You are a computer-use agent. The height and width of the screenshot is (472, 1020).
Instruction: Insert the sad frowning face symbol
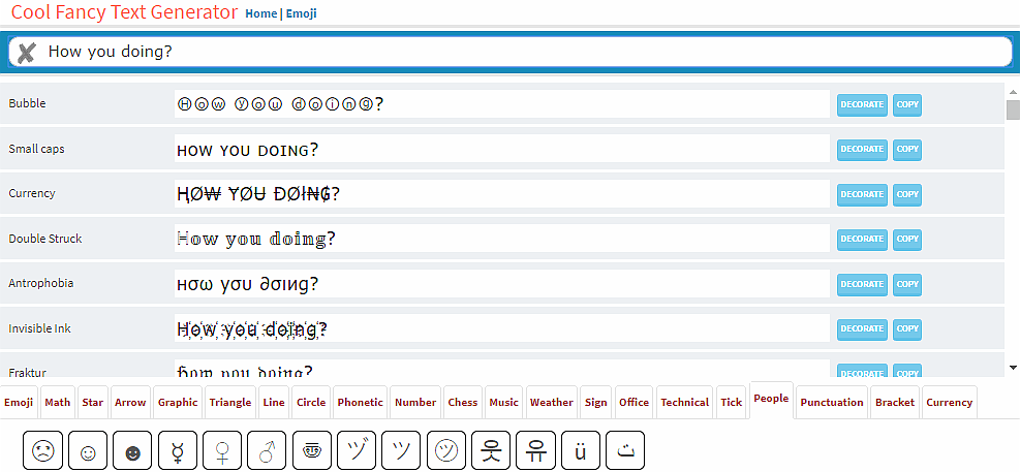(x=42, y=451)
